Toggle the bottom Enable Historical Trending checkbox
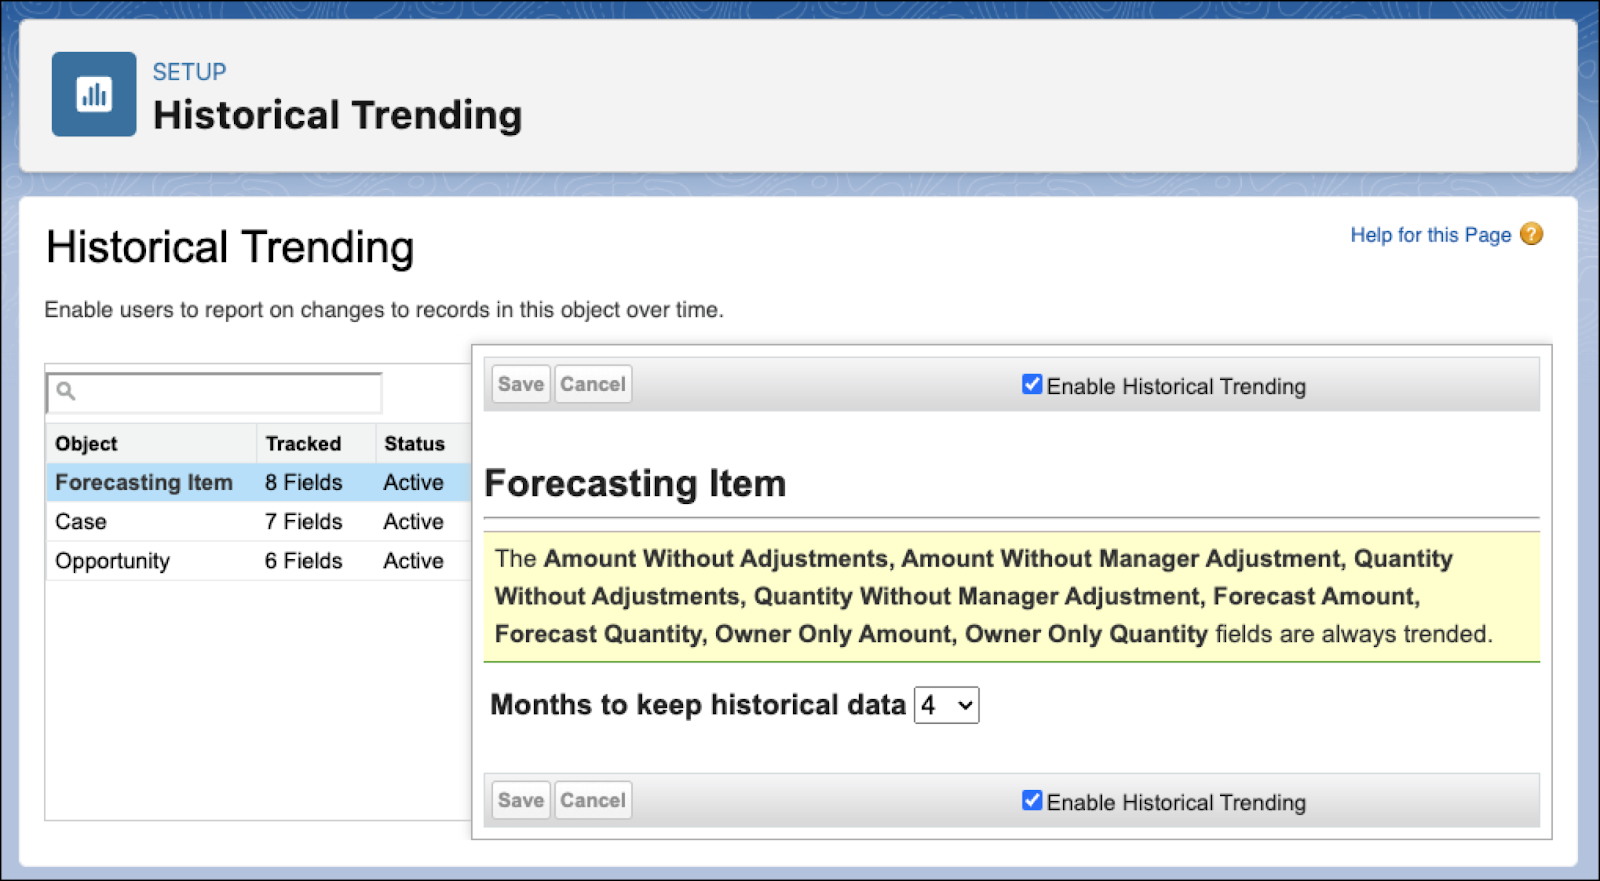Viewport: 1600px width, 881px height. [1032, 801]
